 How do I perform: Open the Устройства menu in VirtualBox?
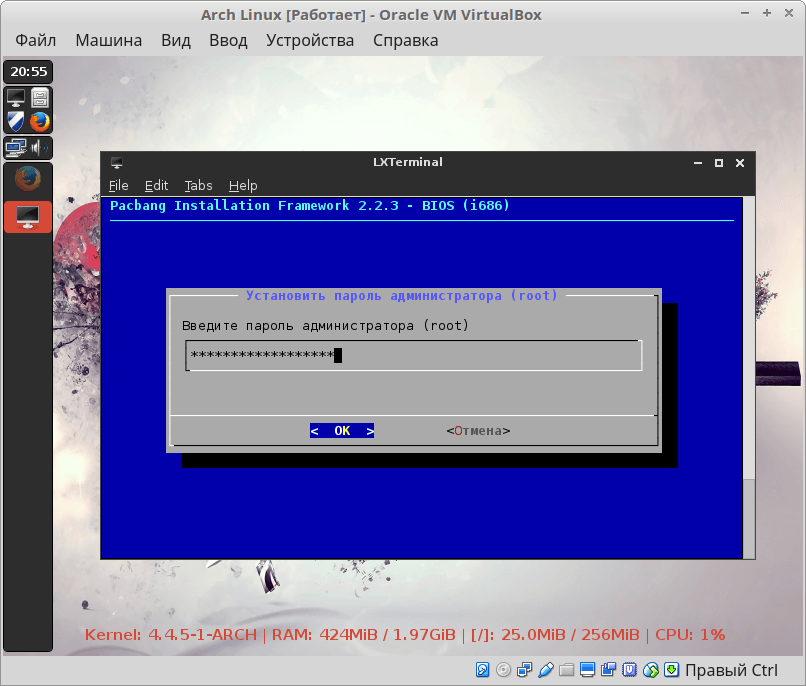(x=310, y=40)
